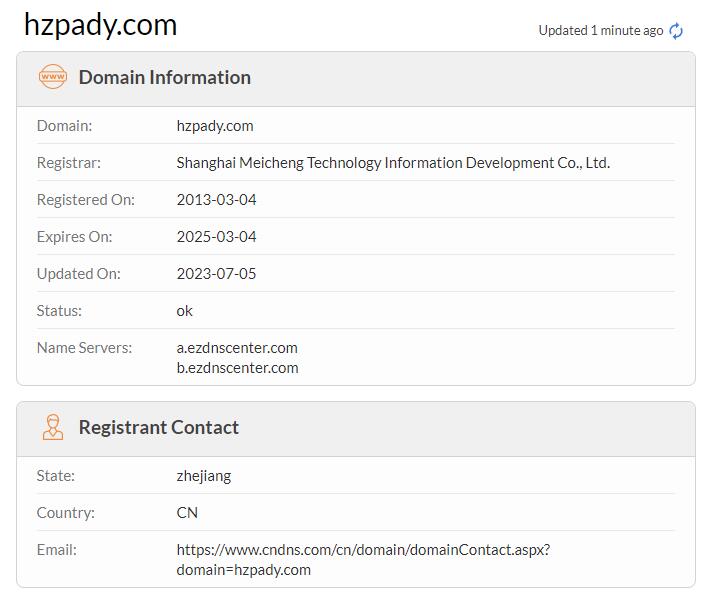Screen dimensions: 703x594
Task: Click the registrar name Shanghai Meicheng
Action: 393,163
